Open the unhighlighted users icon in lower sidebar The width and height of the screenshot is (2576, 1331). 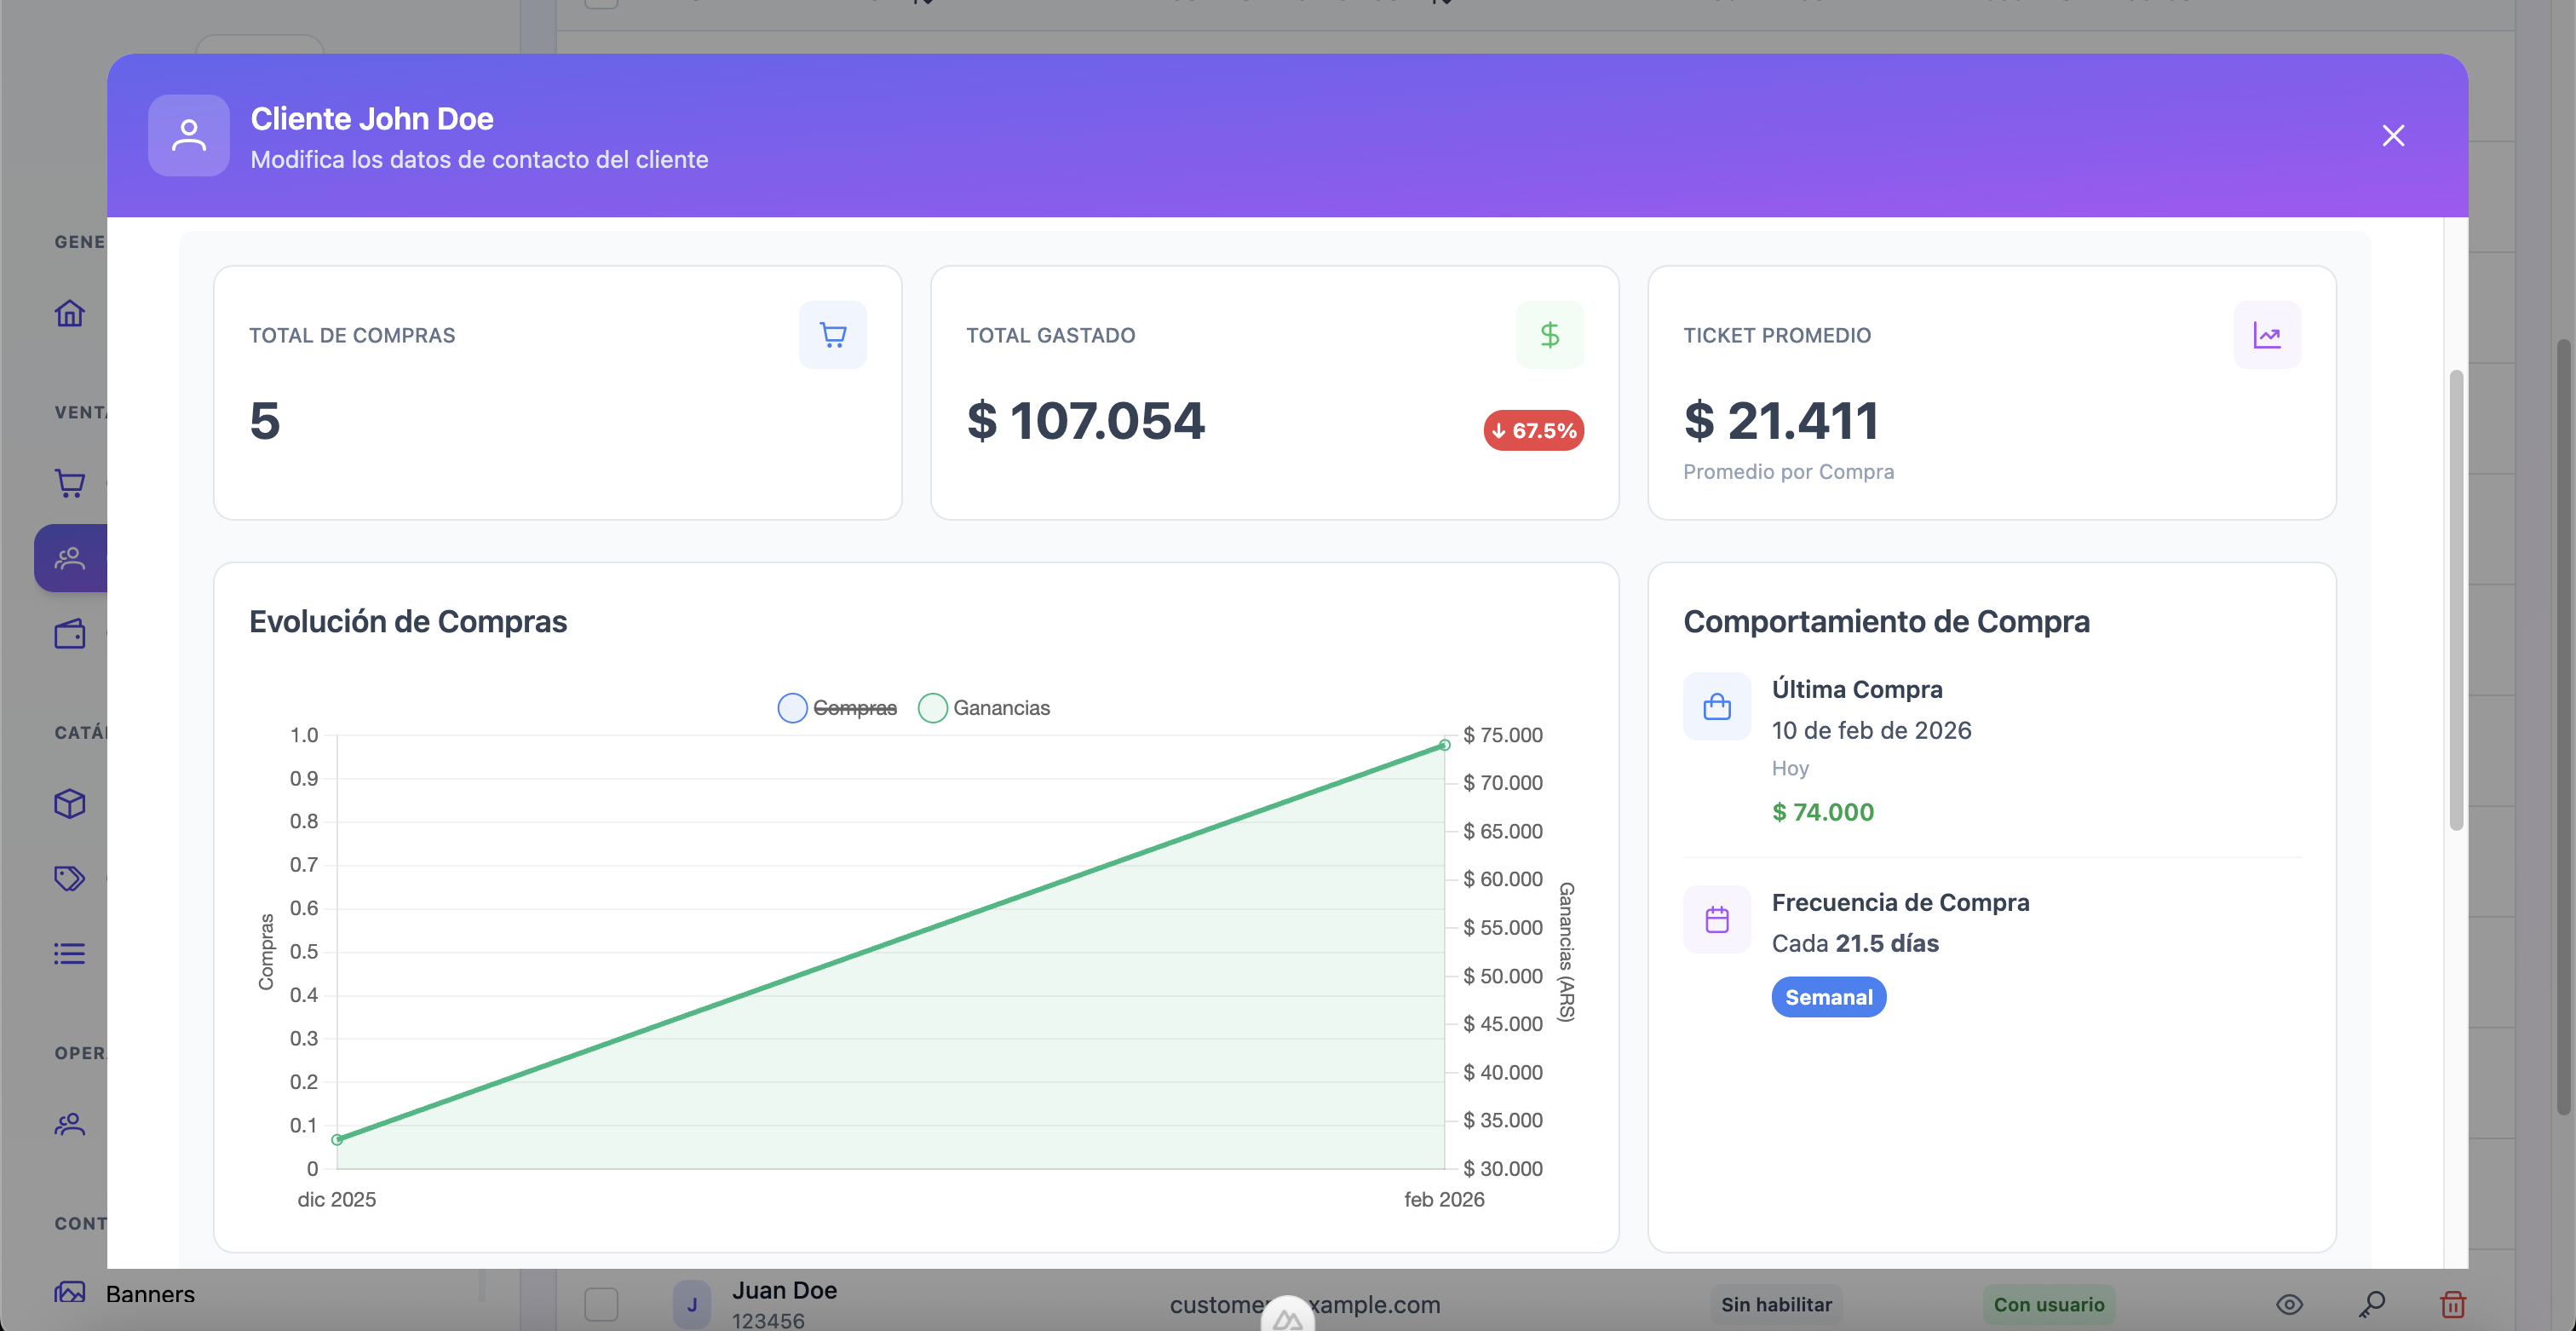69,1124
